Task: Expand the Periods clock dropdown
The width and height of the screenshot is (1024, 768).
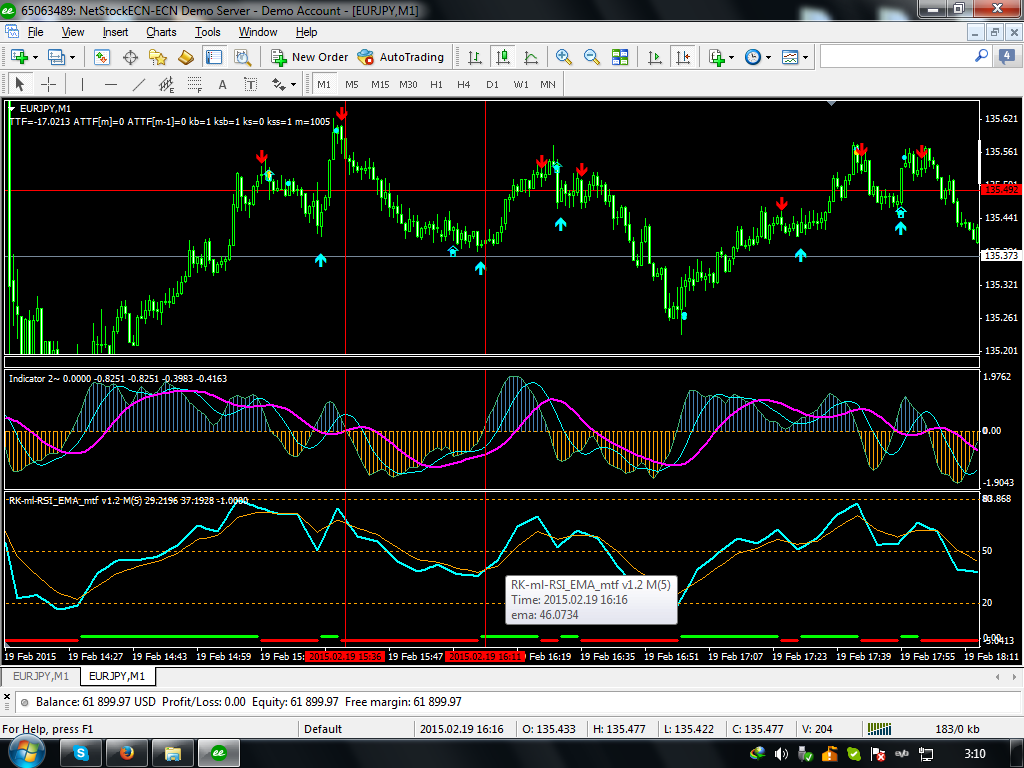Action: point(757,57)
